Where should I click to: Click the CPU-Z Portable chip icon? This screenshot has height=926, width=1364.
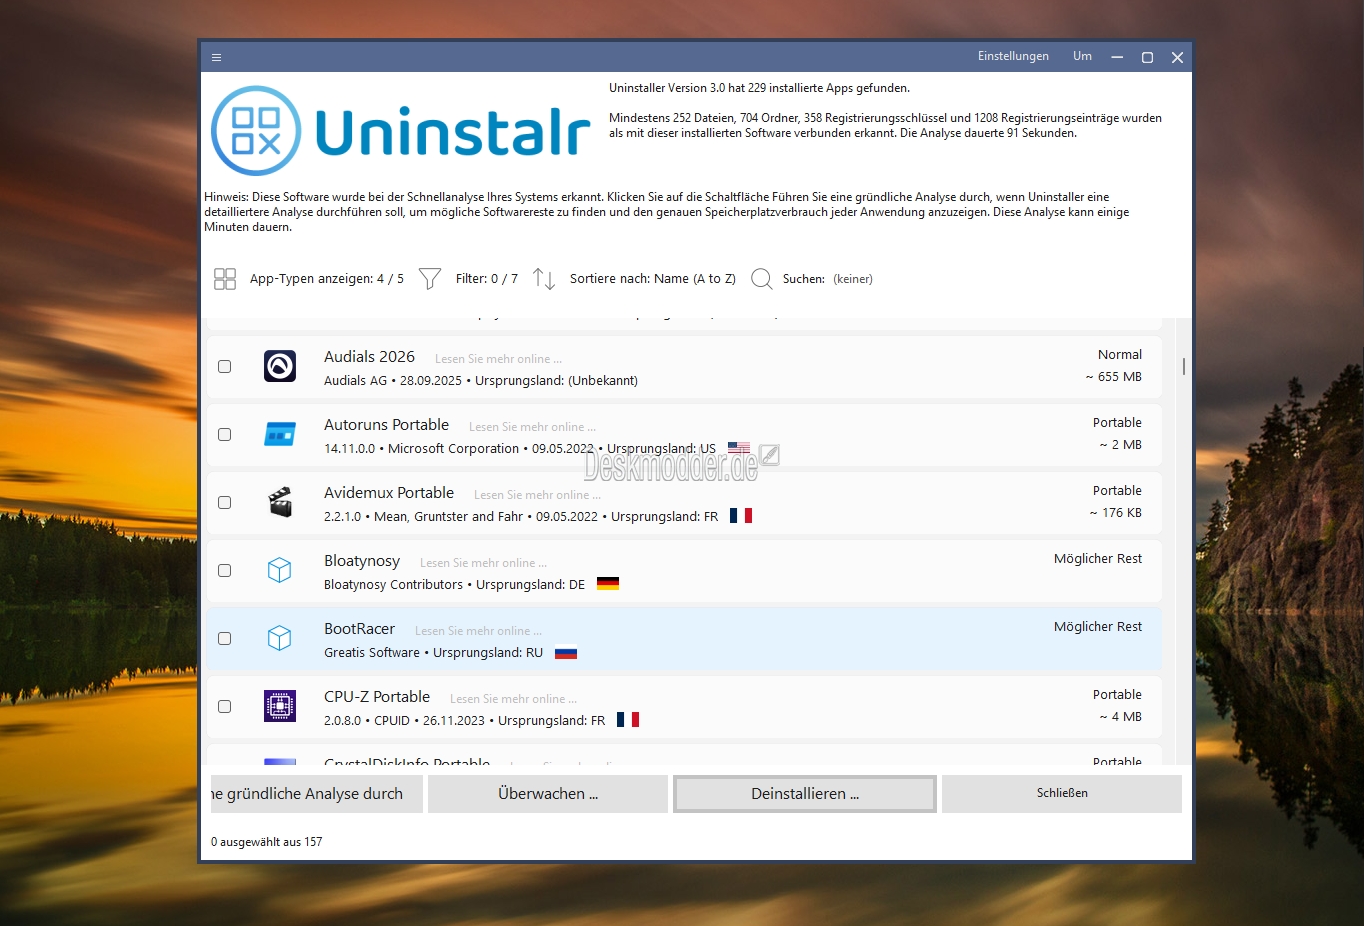point(280,707)
